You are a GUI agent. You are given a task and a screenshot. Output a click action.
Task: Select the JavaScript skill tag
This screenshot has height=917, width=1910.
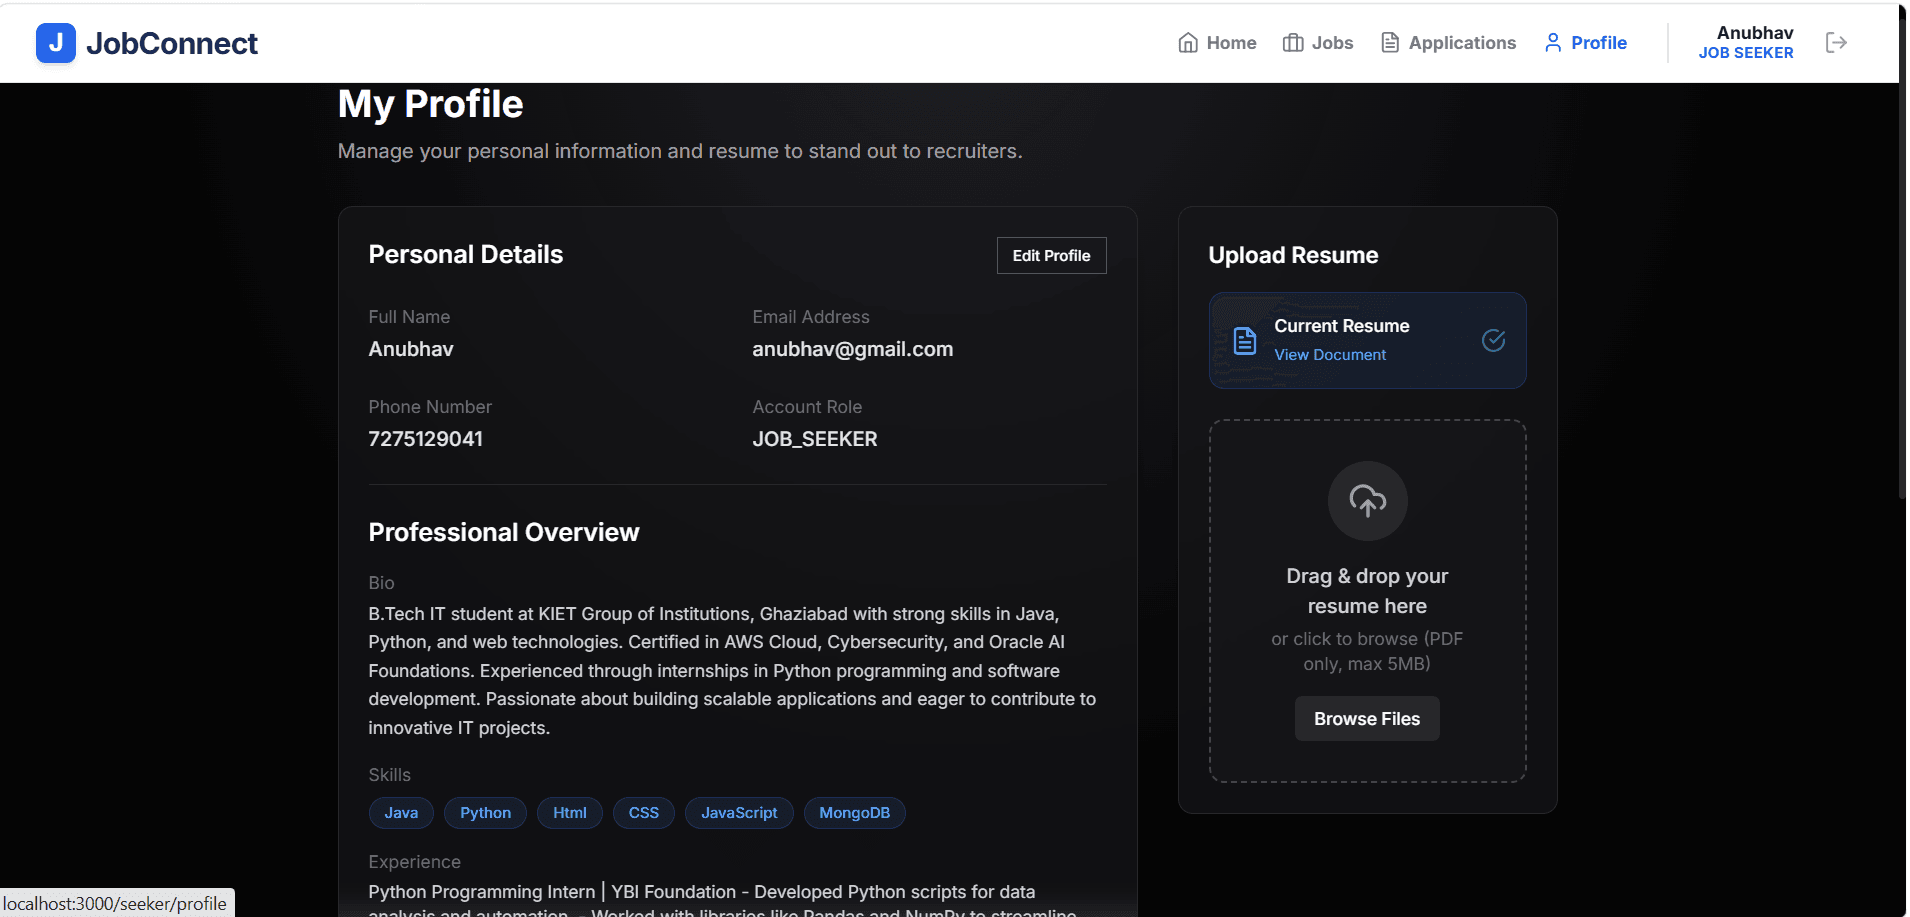coord(739,813)
